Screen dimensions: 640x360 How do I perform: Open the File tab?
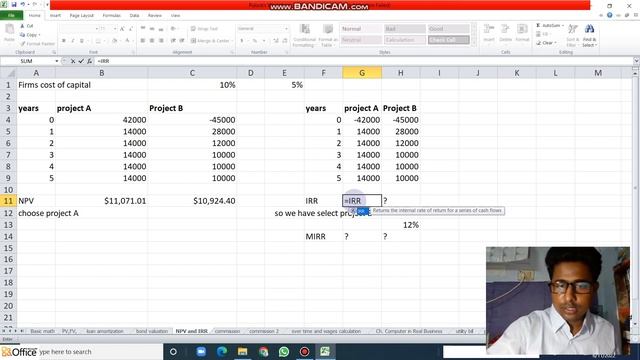[11, 16]
